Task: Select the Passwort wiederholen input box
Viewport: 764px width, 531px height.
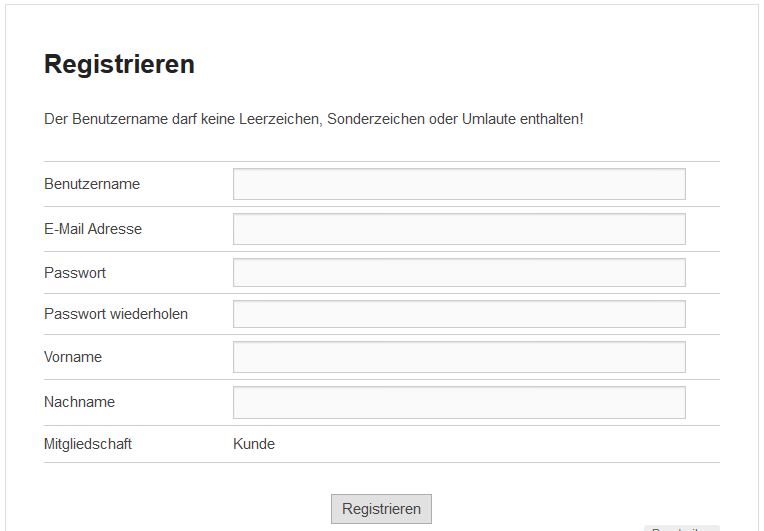Action: click(x=459, y=314)
